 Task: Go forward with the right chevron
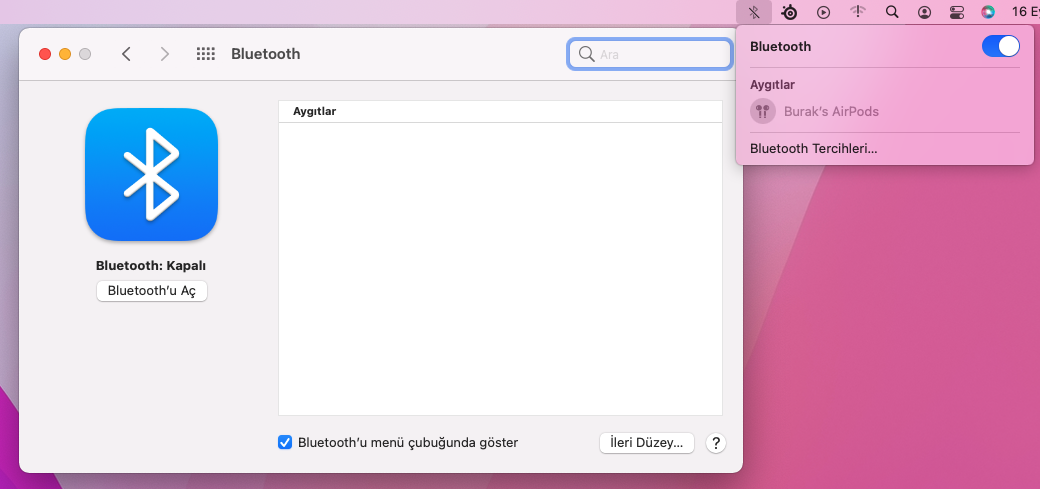tap(165, 54)
